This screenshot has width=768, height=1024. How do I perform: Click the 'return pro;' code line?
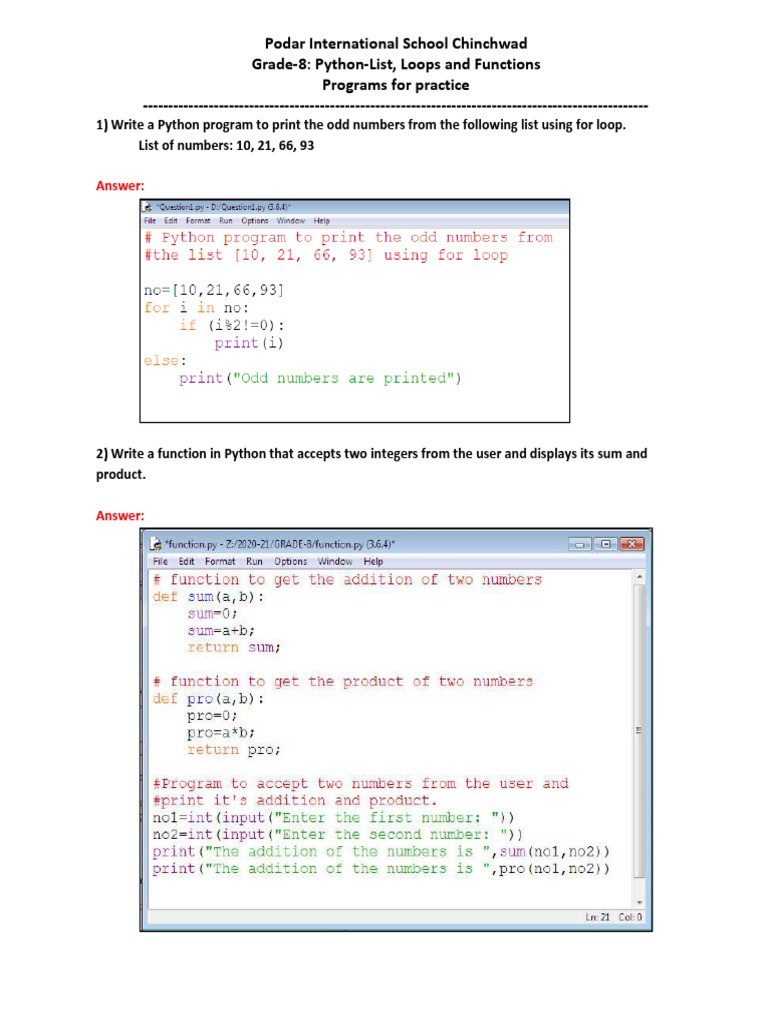pyautogui.click(x=234, y=750)
